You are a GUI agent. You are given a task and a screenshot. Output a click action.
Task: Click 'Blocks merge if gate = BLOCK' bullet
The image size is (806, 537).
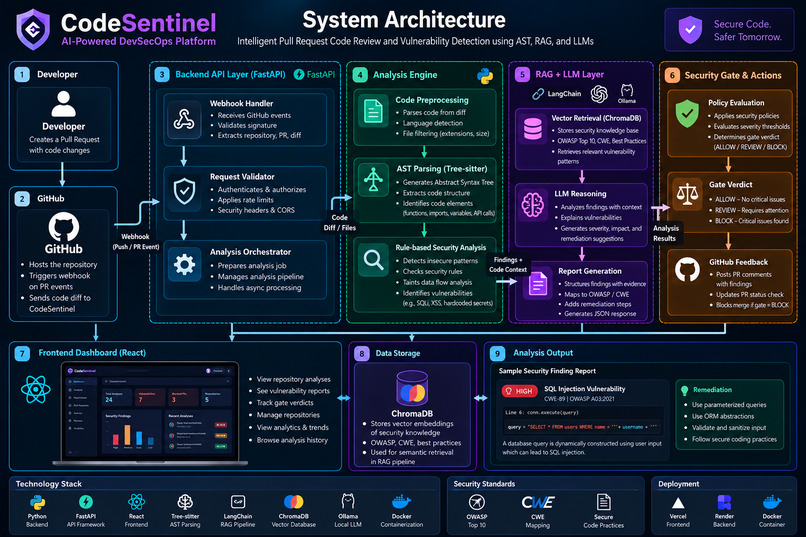(752, 305)
